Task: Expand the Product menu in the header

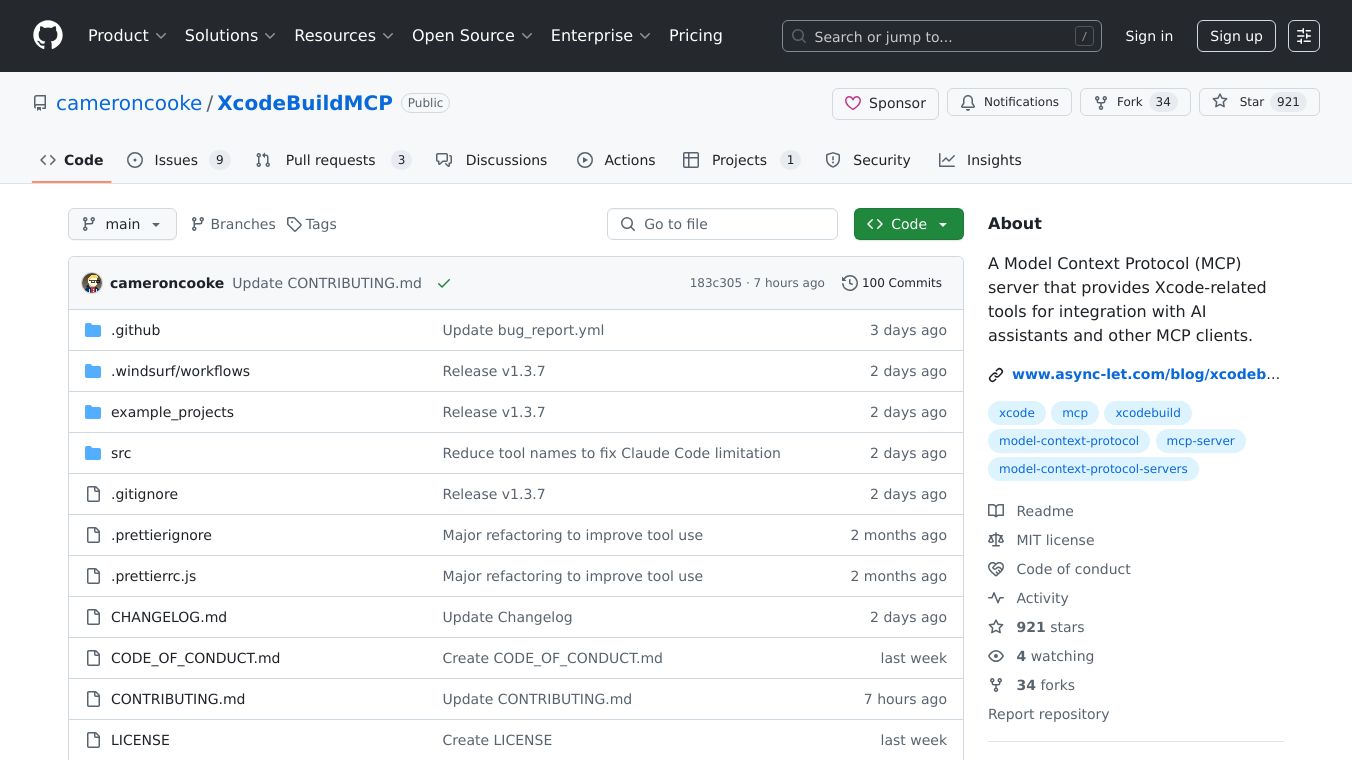Action: pos(127,36)
